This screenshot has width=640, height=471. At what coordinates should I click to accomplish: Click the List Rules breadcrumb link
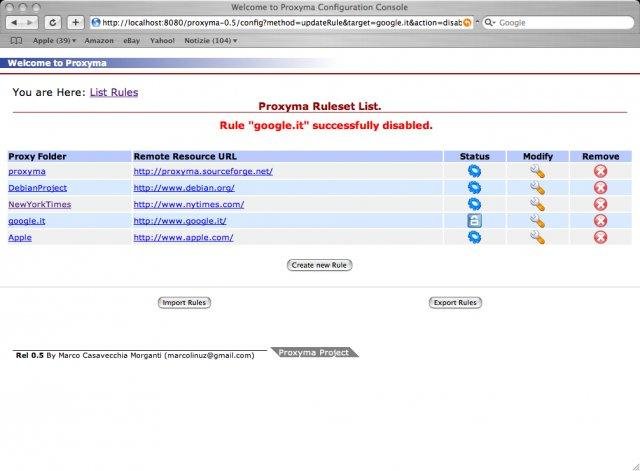click(x=114, y=92)
